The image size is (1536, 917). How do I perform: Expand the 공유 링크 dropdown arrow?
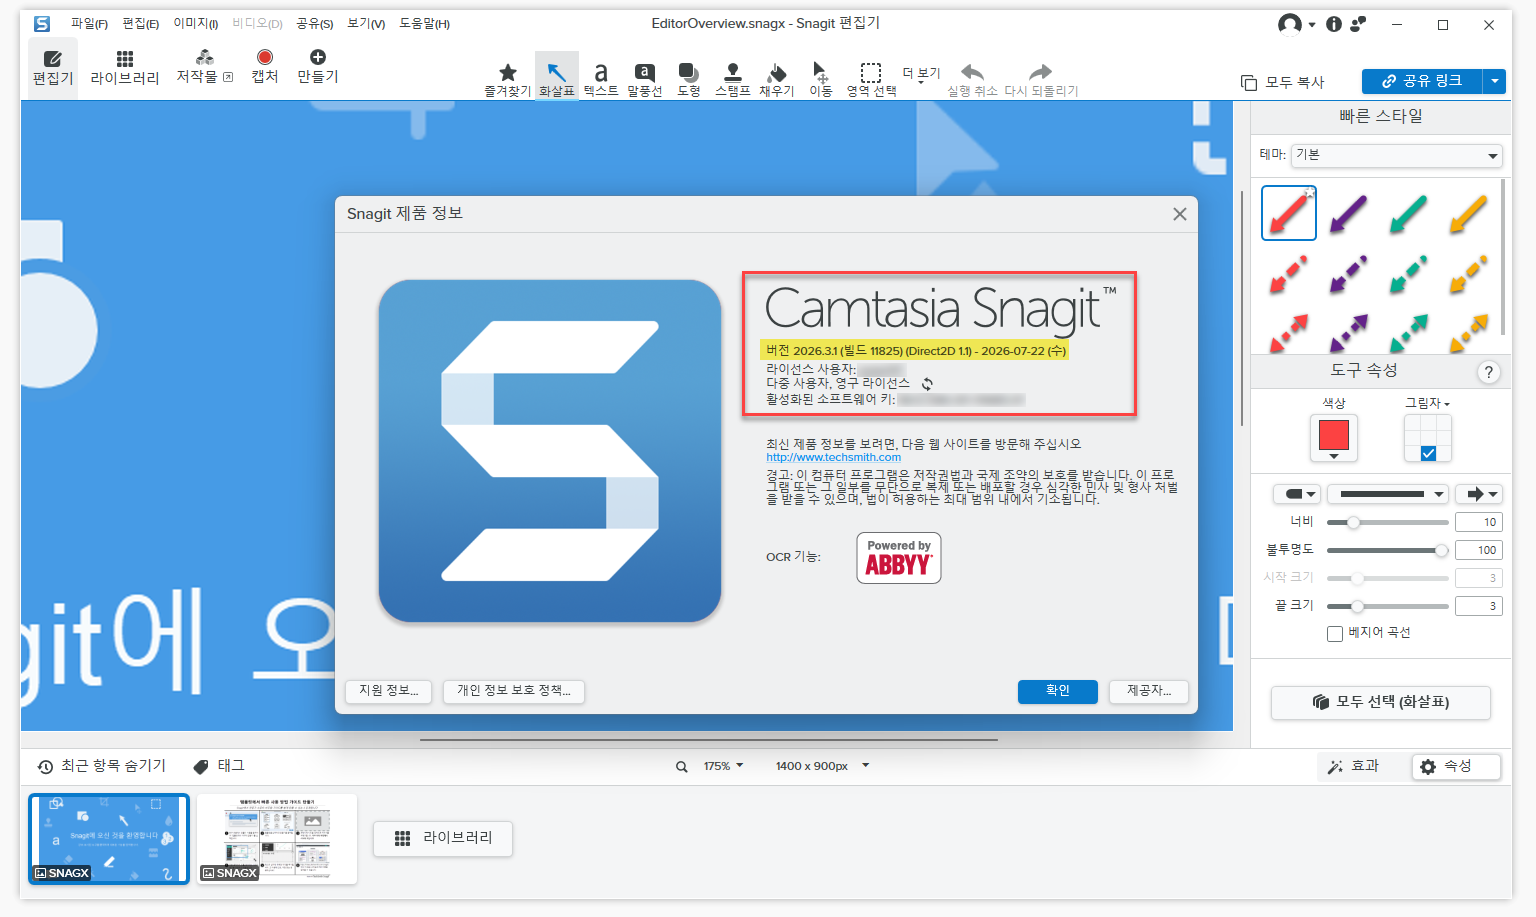tap(1495, 81)
